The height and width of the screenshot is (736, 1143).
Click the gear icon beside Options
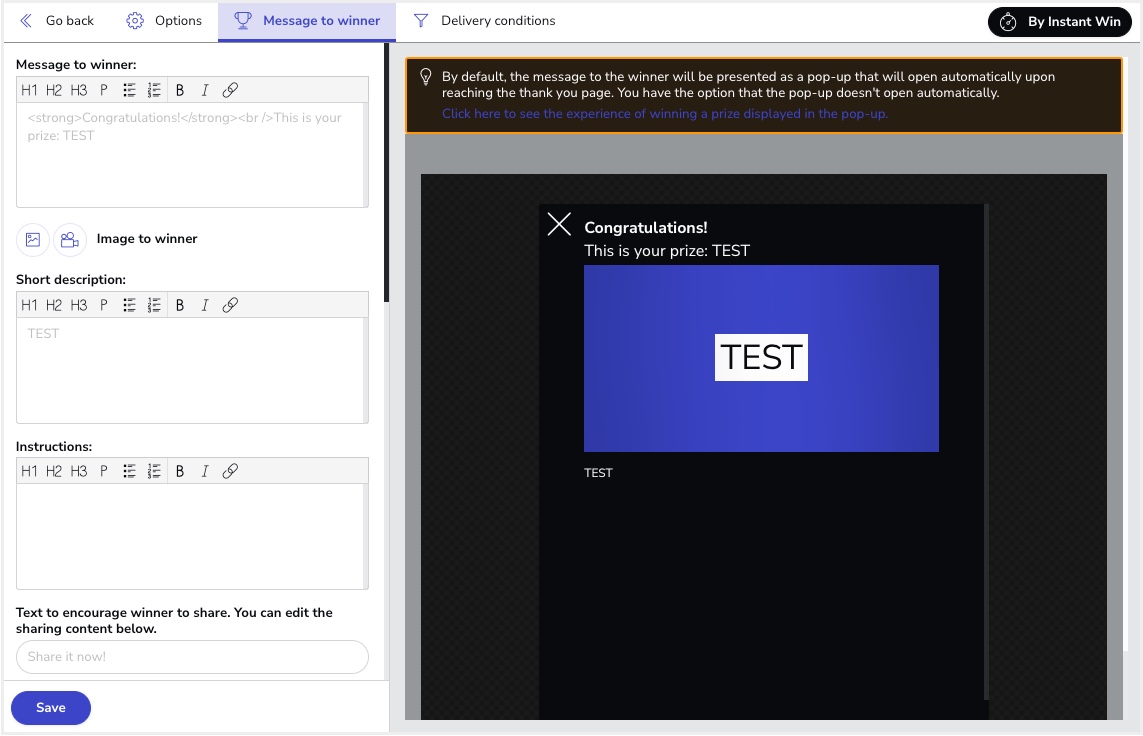(135, 20)
